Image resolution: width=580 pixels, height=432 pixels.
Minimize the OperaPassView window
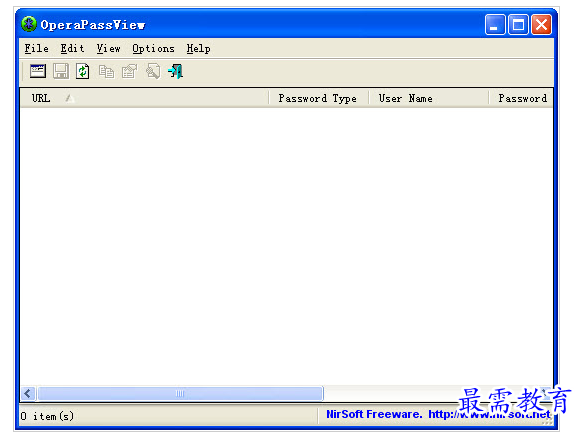495,25
